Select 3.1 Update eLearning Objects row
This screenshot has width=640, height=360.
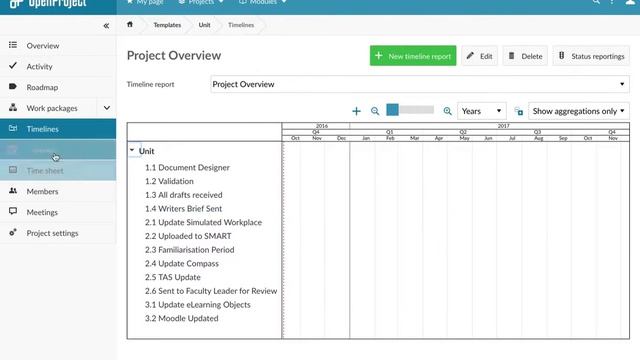click(198, 304)
